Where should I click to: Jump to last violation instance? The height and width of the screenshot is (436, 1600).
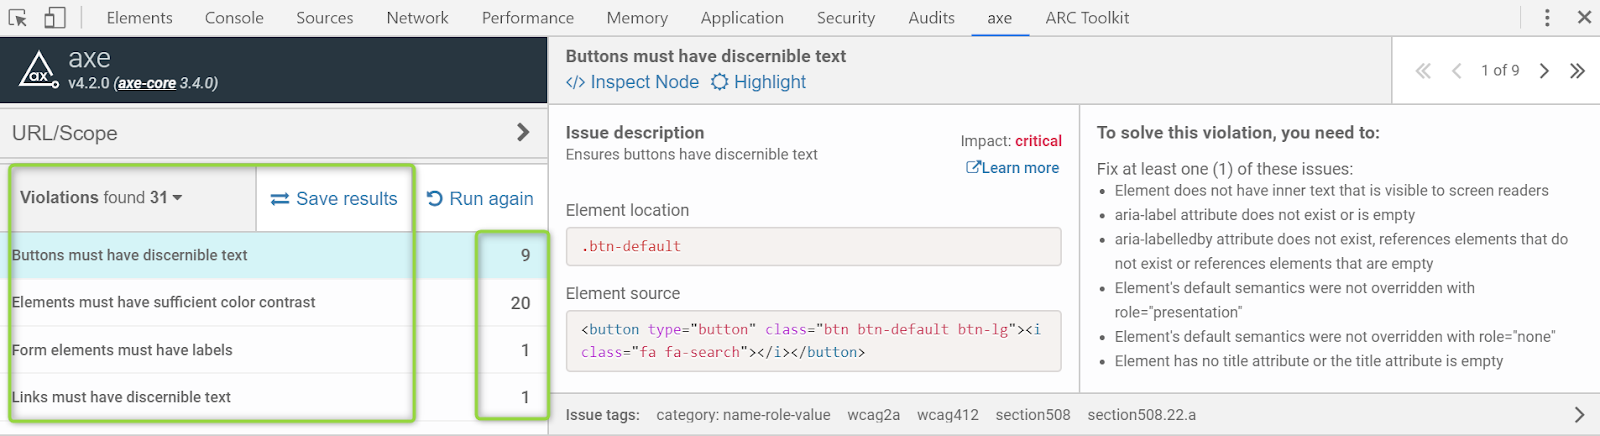tap(1577, 70)
